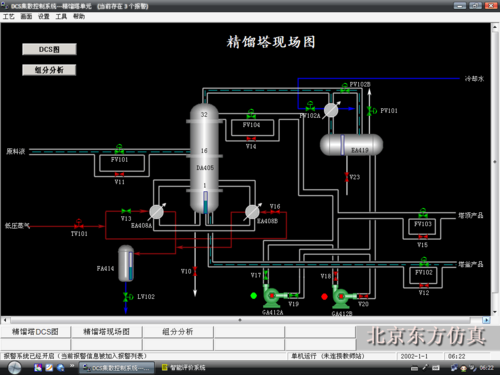Click the 塔顶产品 label

(470, 216)
